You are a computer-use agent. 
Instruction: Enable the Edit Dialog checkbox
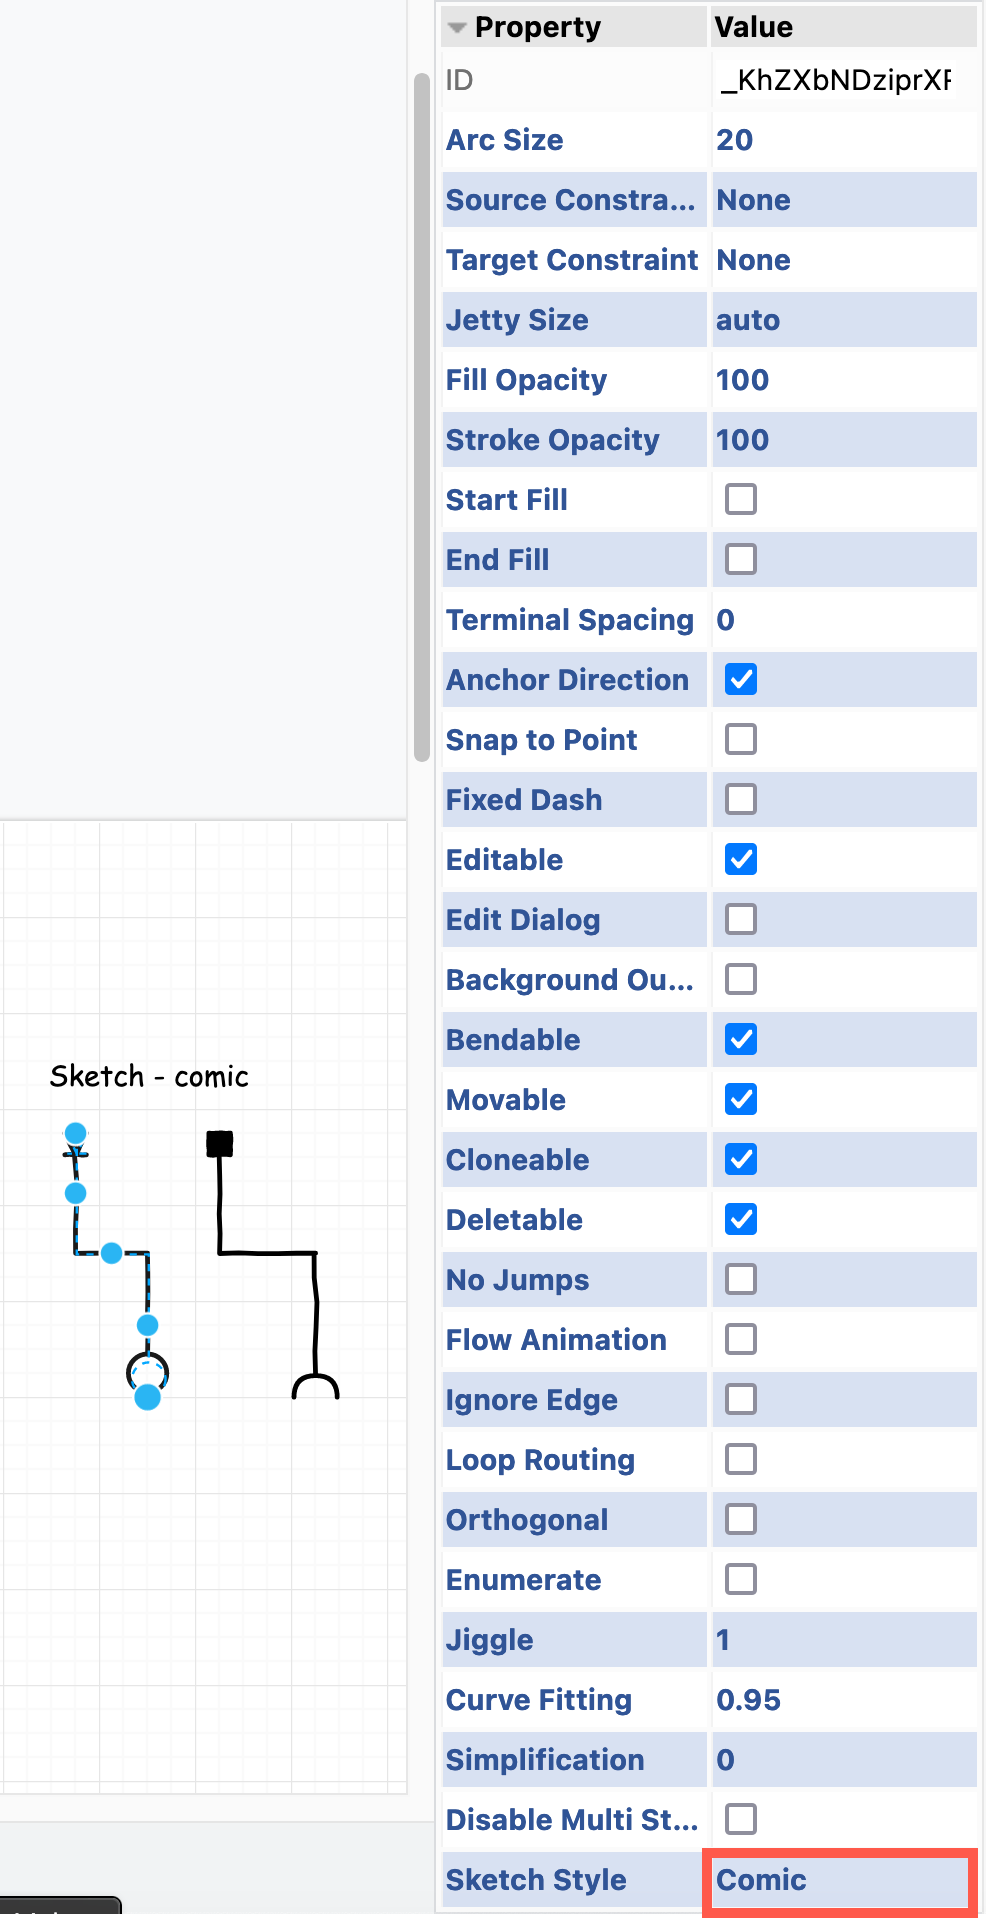[740, 919]
